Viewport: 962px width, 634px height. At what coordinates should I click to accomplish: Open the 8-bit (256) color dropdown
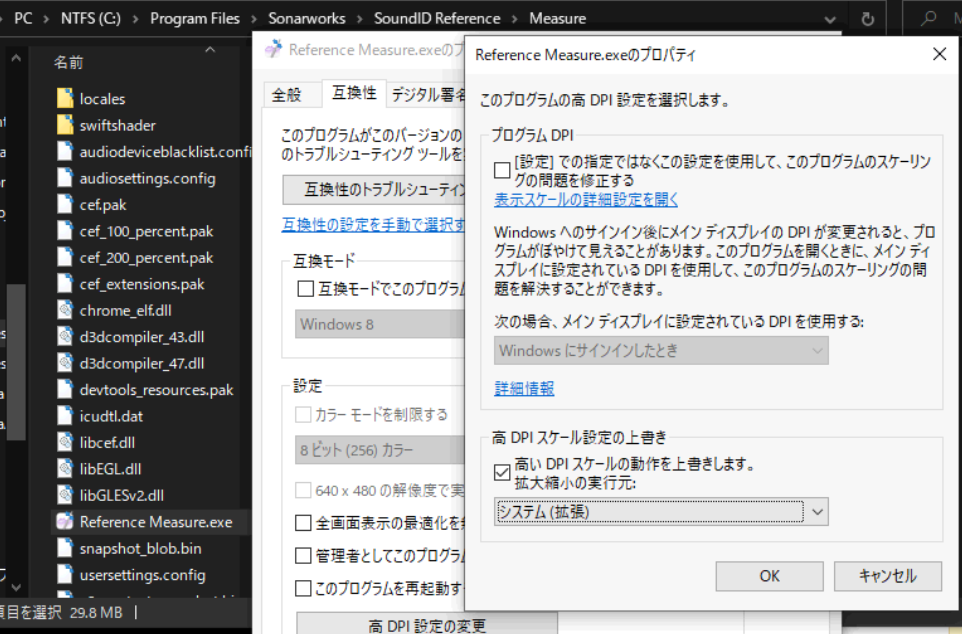(x=380, y=450)
